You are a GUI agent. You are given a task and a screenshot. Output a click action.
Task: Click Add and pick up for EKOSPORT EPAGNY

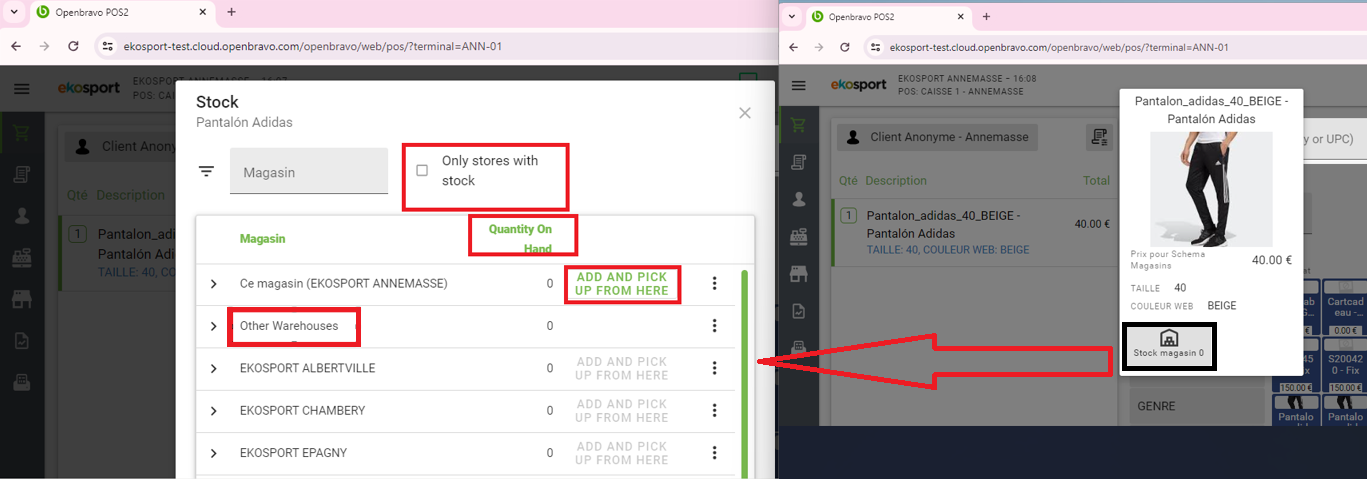[622, 453]
